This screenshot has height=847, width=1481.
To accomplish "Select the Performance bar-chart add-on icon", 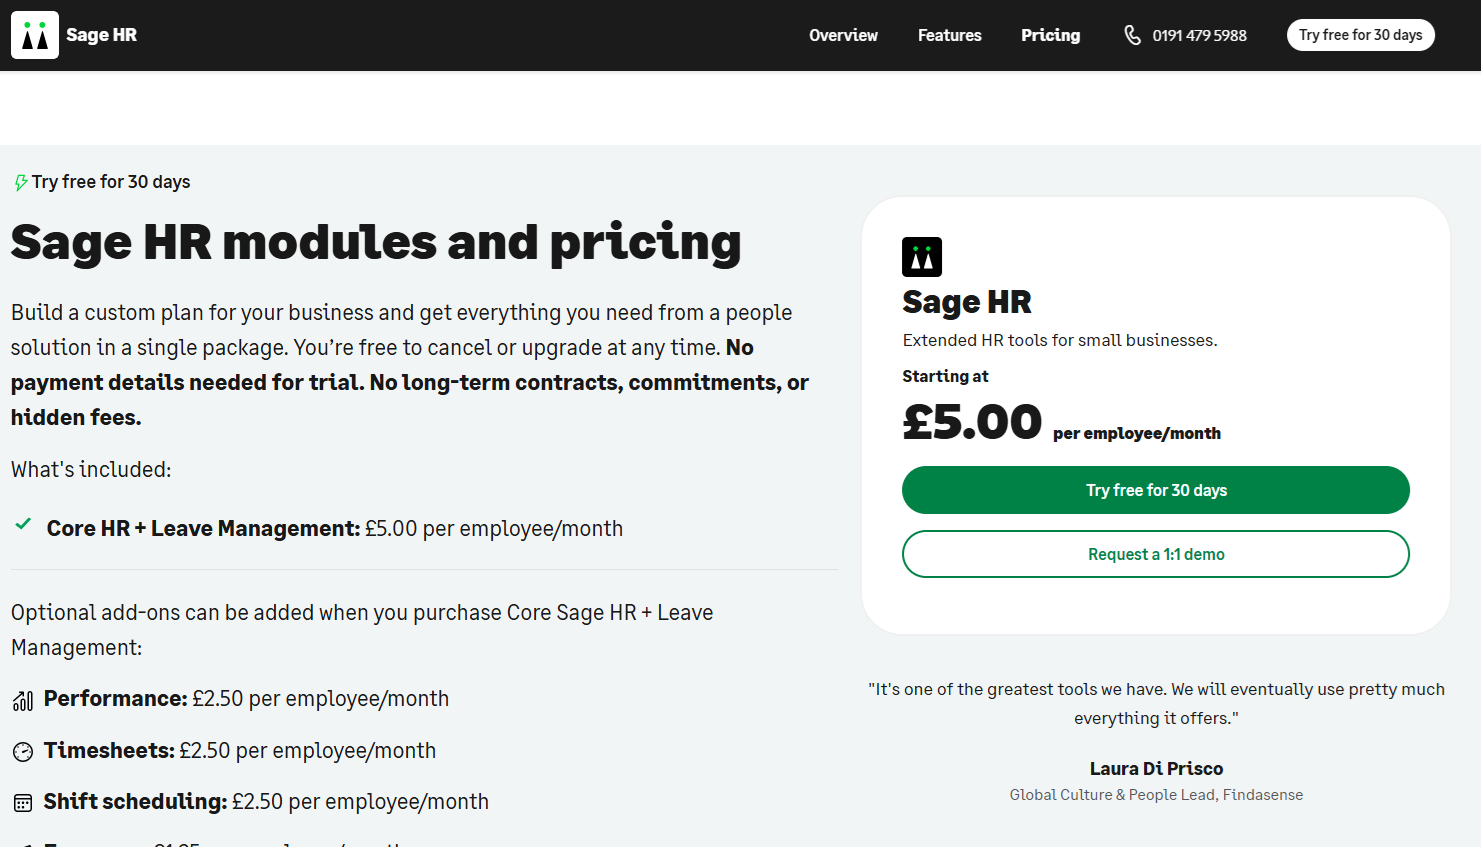I will click(22, 700).
